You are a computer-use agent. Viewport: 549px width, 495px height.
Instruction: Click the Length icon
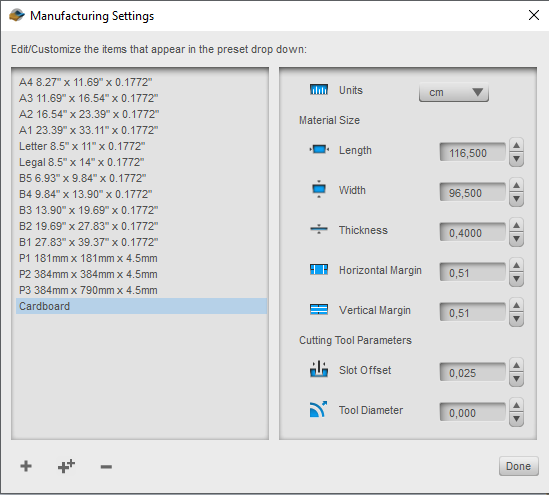[x=319, y=149]
